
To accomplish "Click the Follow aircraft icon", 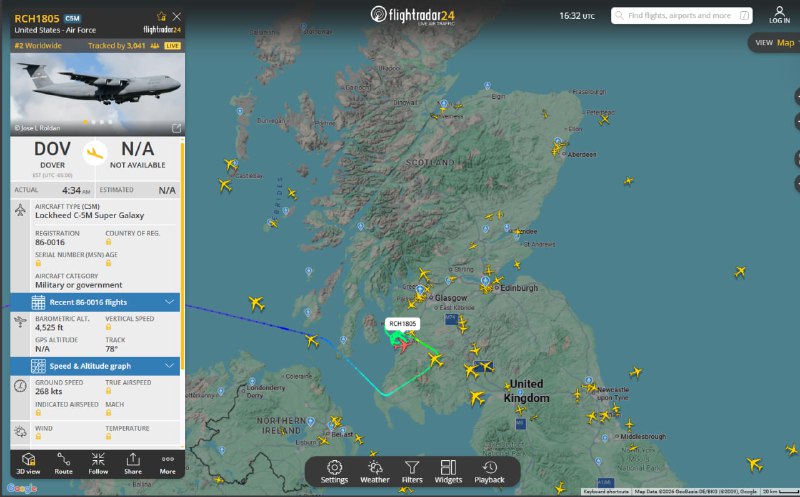I will click(98, 462).
